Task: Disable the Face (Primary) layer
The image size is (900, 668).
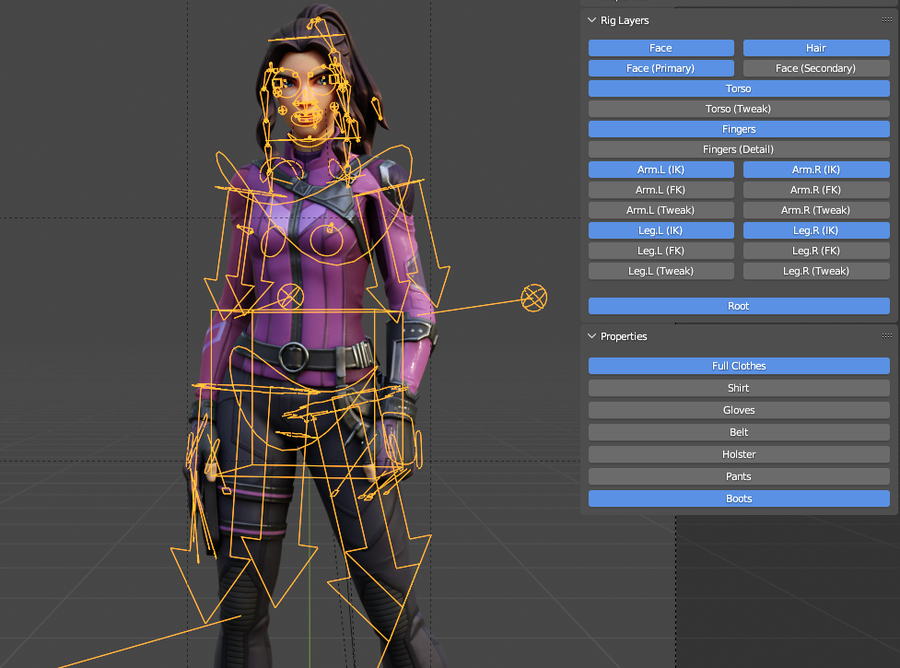Action: click(661, 68)
